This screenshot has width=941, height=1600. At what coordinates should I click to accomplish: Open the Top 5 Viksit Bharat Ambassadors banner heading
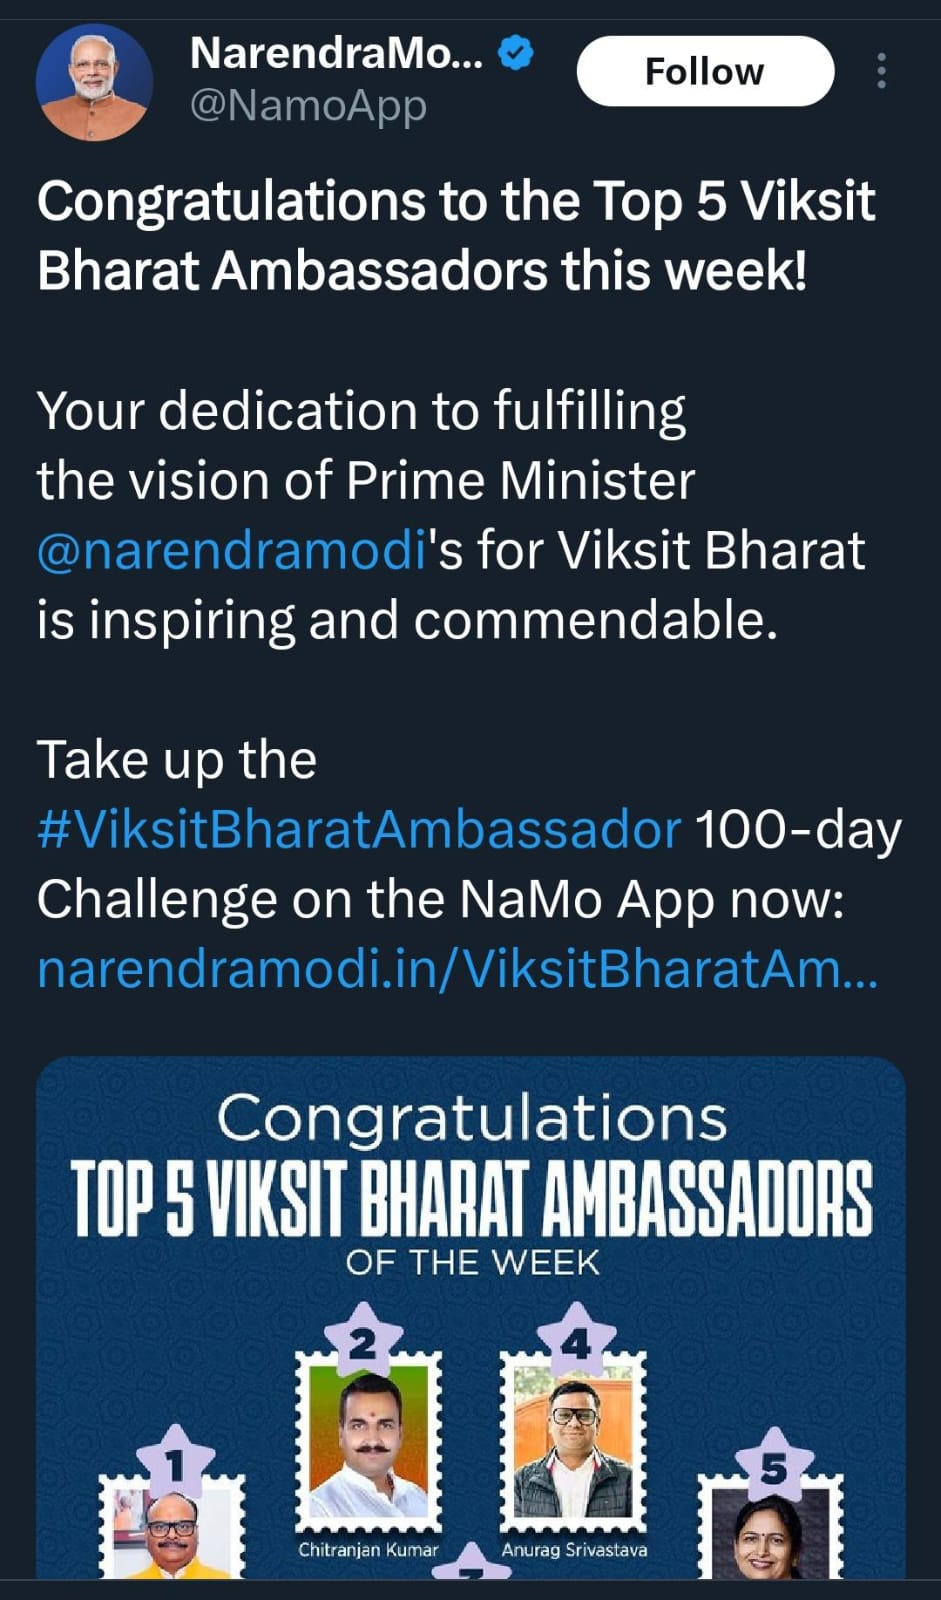click(x=472, y=1199)
